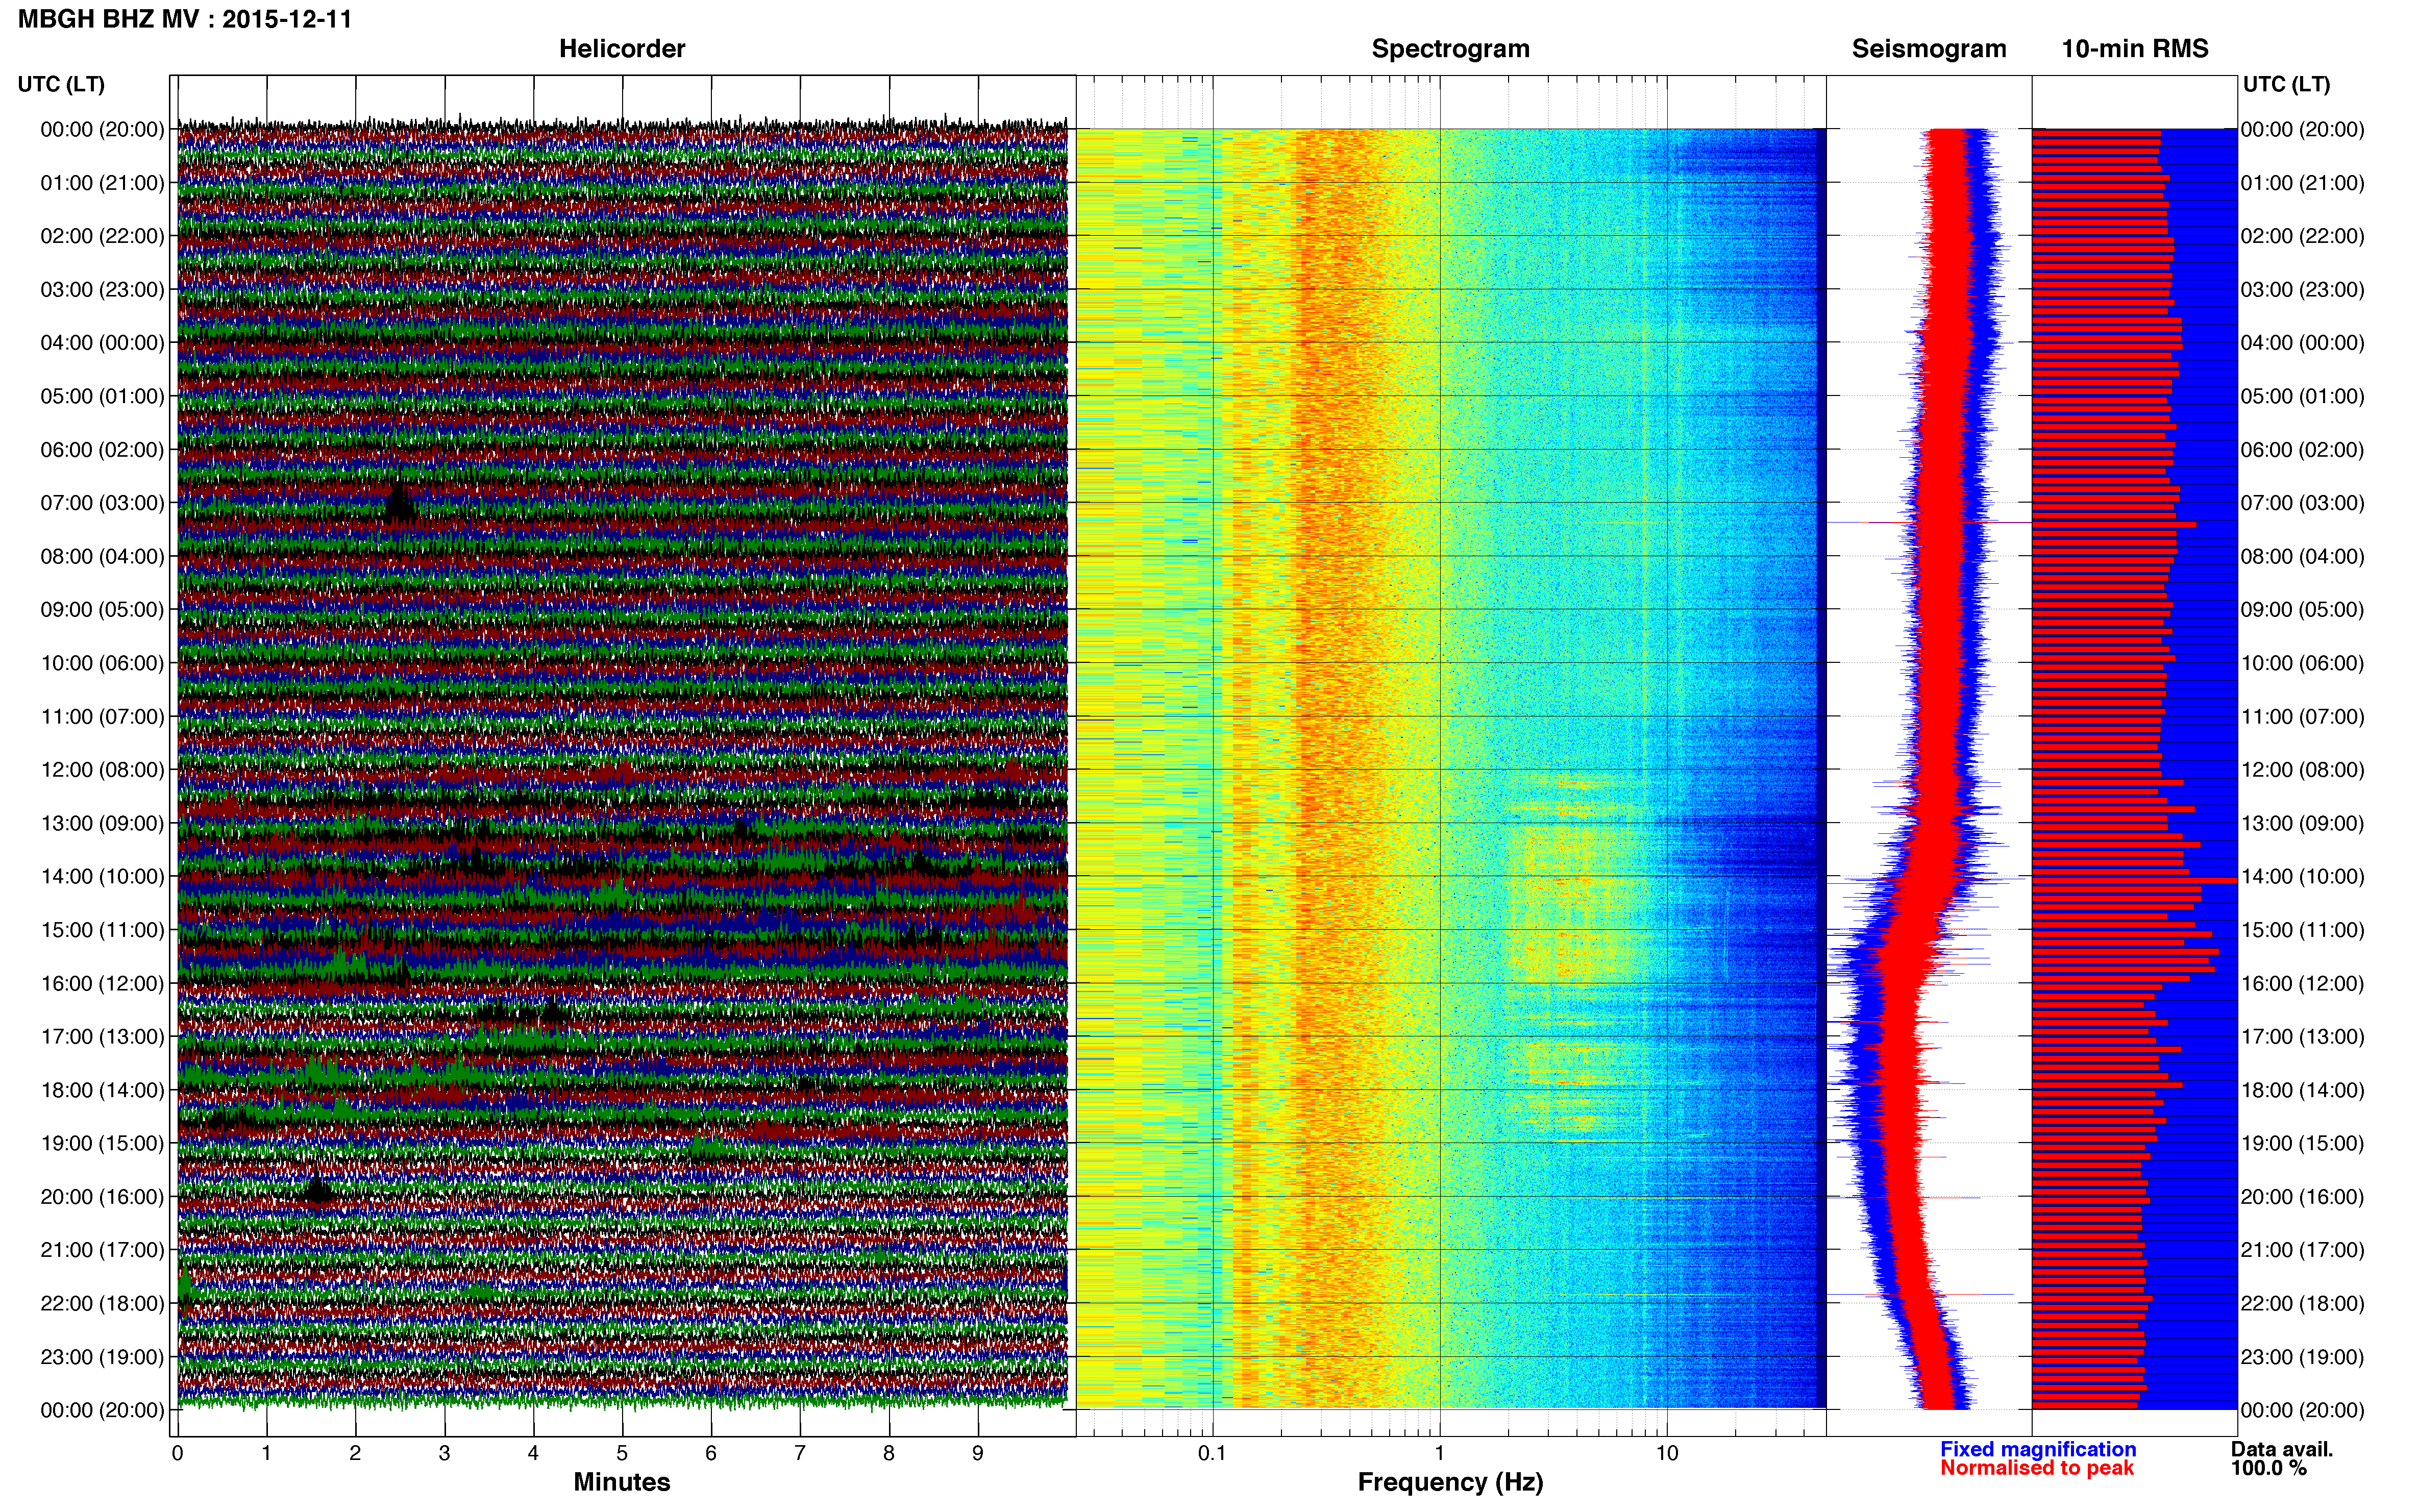Select left time label "04:00 (00:00)"
The image size is (2419, 1512).
pos(102,343)
